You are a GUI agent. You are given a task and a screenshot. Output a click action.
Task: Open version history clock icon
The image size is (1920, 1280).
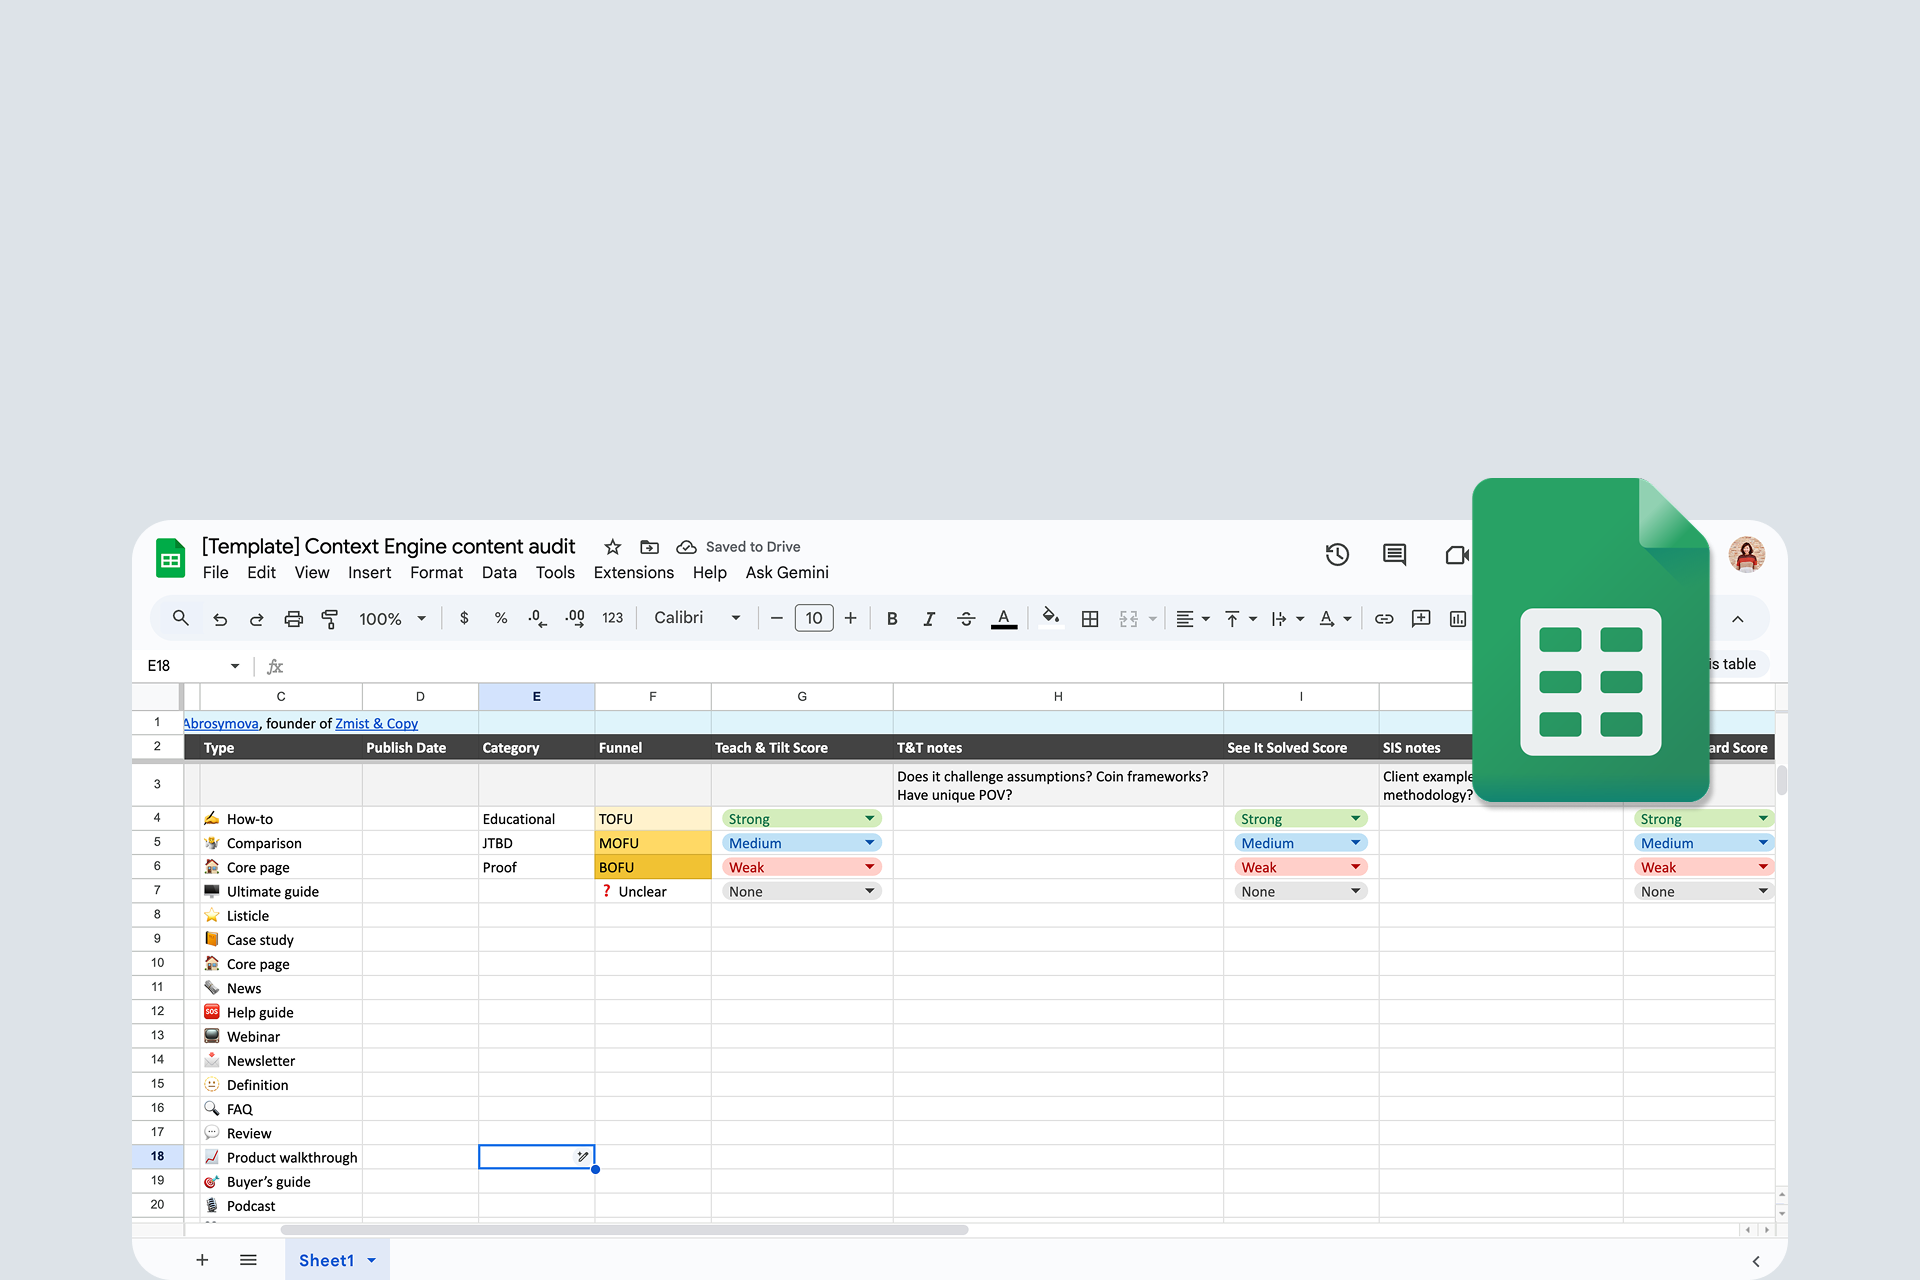click(x=1337, y=555)
